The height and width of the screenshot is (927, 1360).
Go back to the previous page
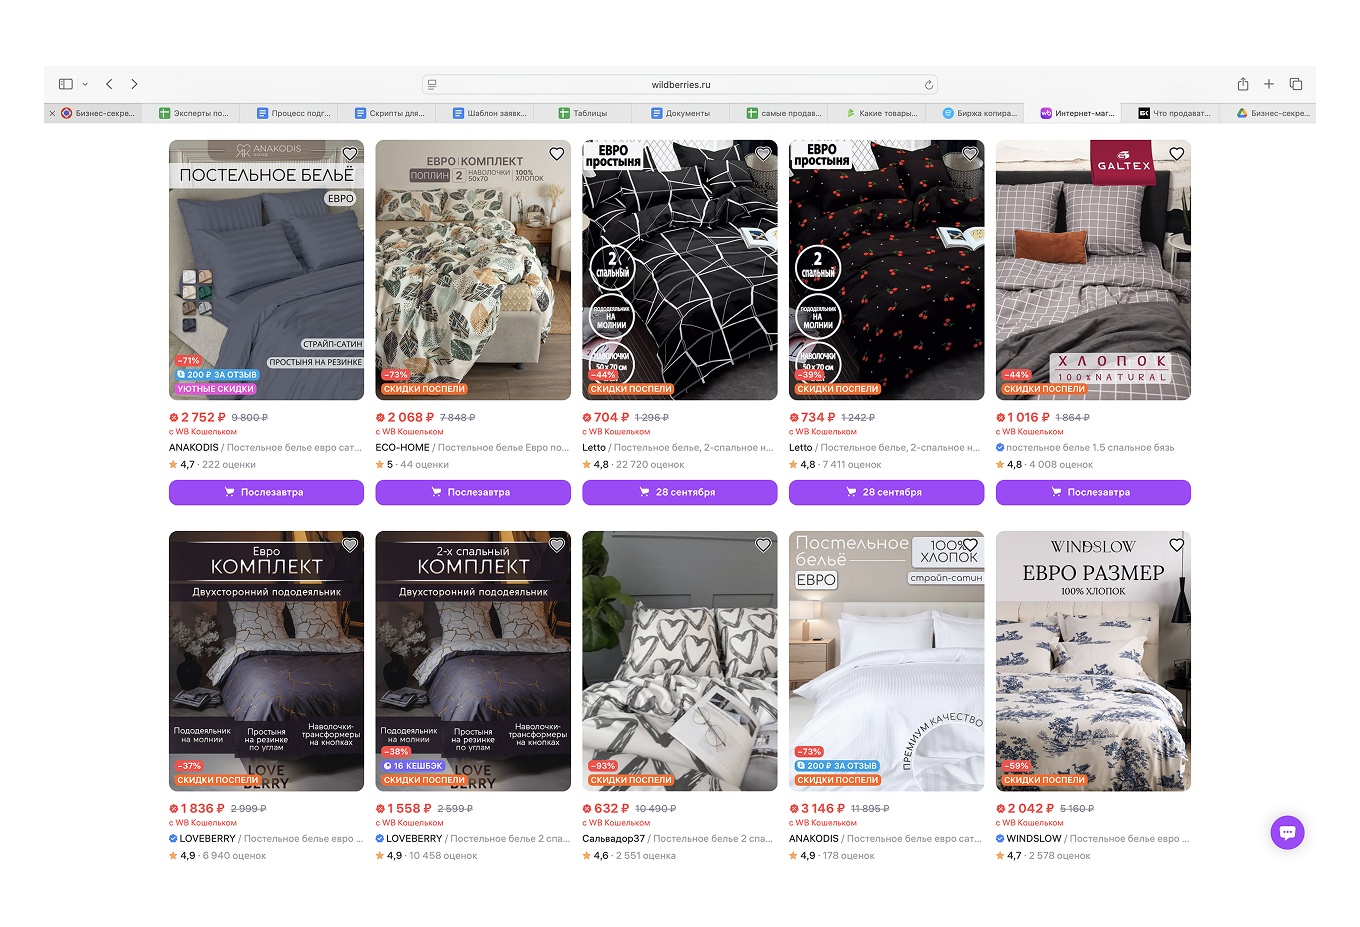109,84
